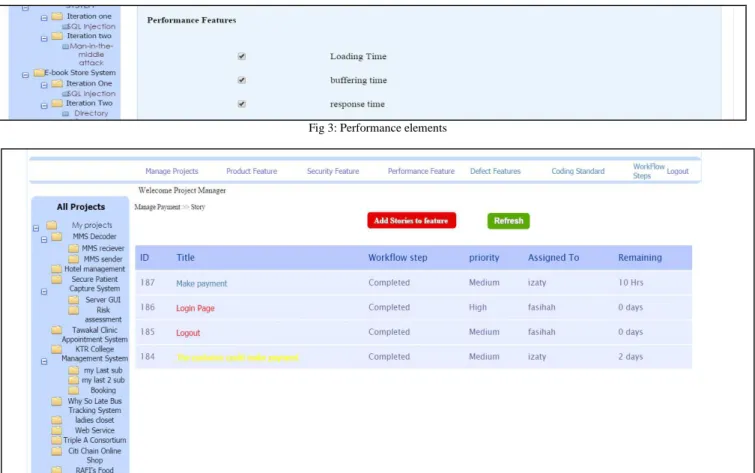Click the Manage Payment breadcrumb link
Viewport: 755px width, 473px height.
click(157, 207)
